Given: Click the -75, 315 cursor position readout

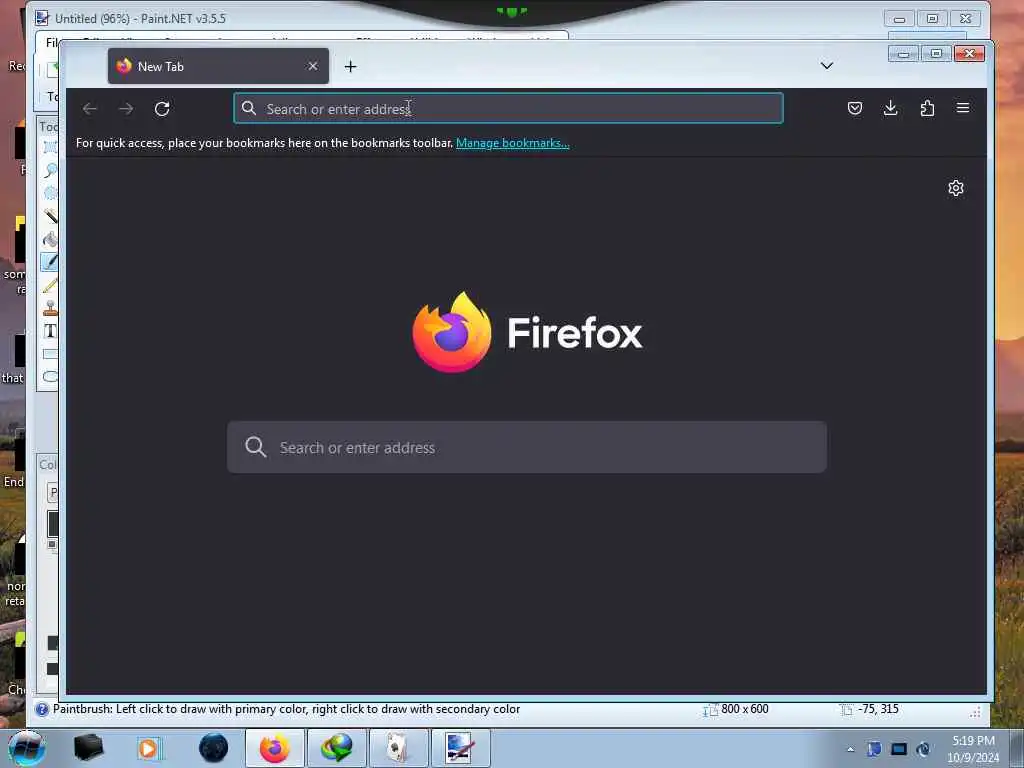Looking at the screenshot, I should (878, 709).
